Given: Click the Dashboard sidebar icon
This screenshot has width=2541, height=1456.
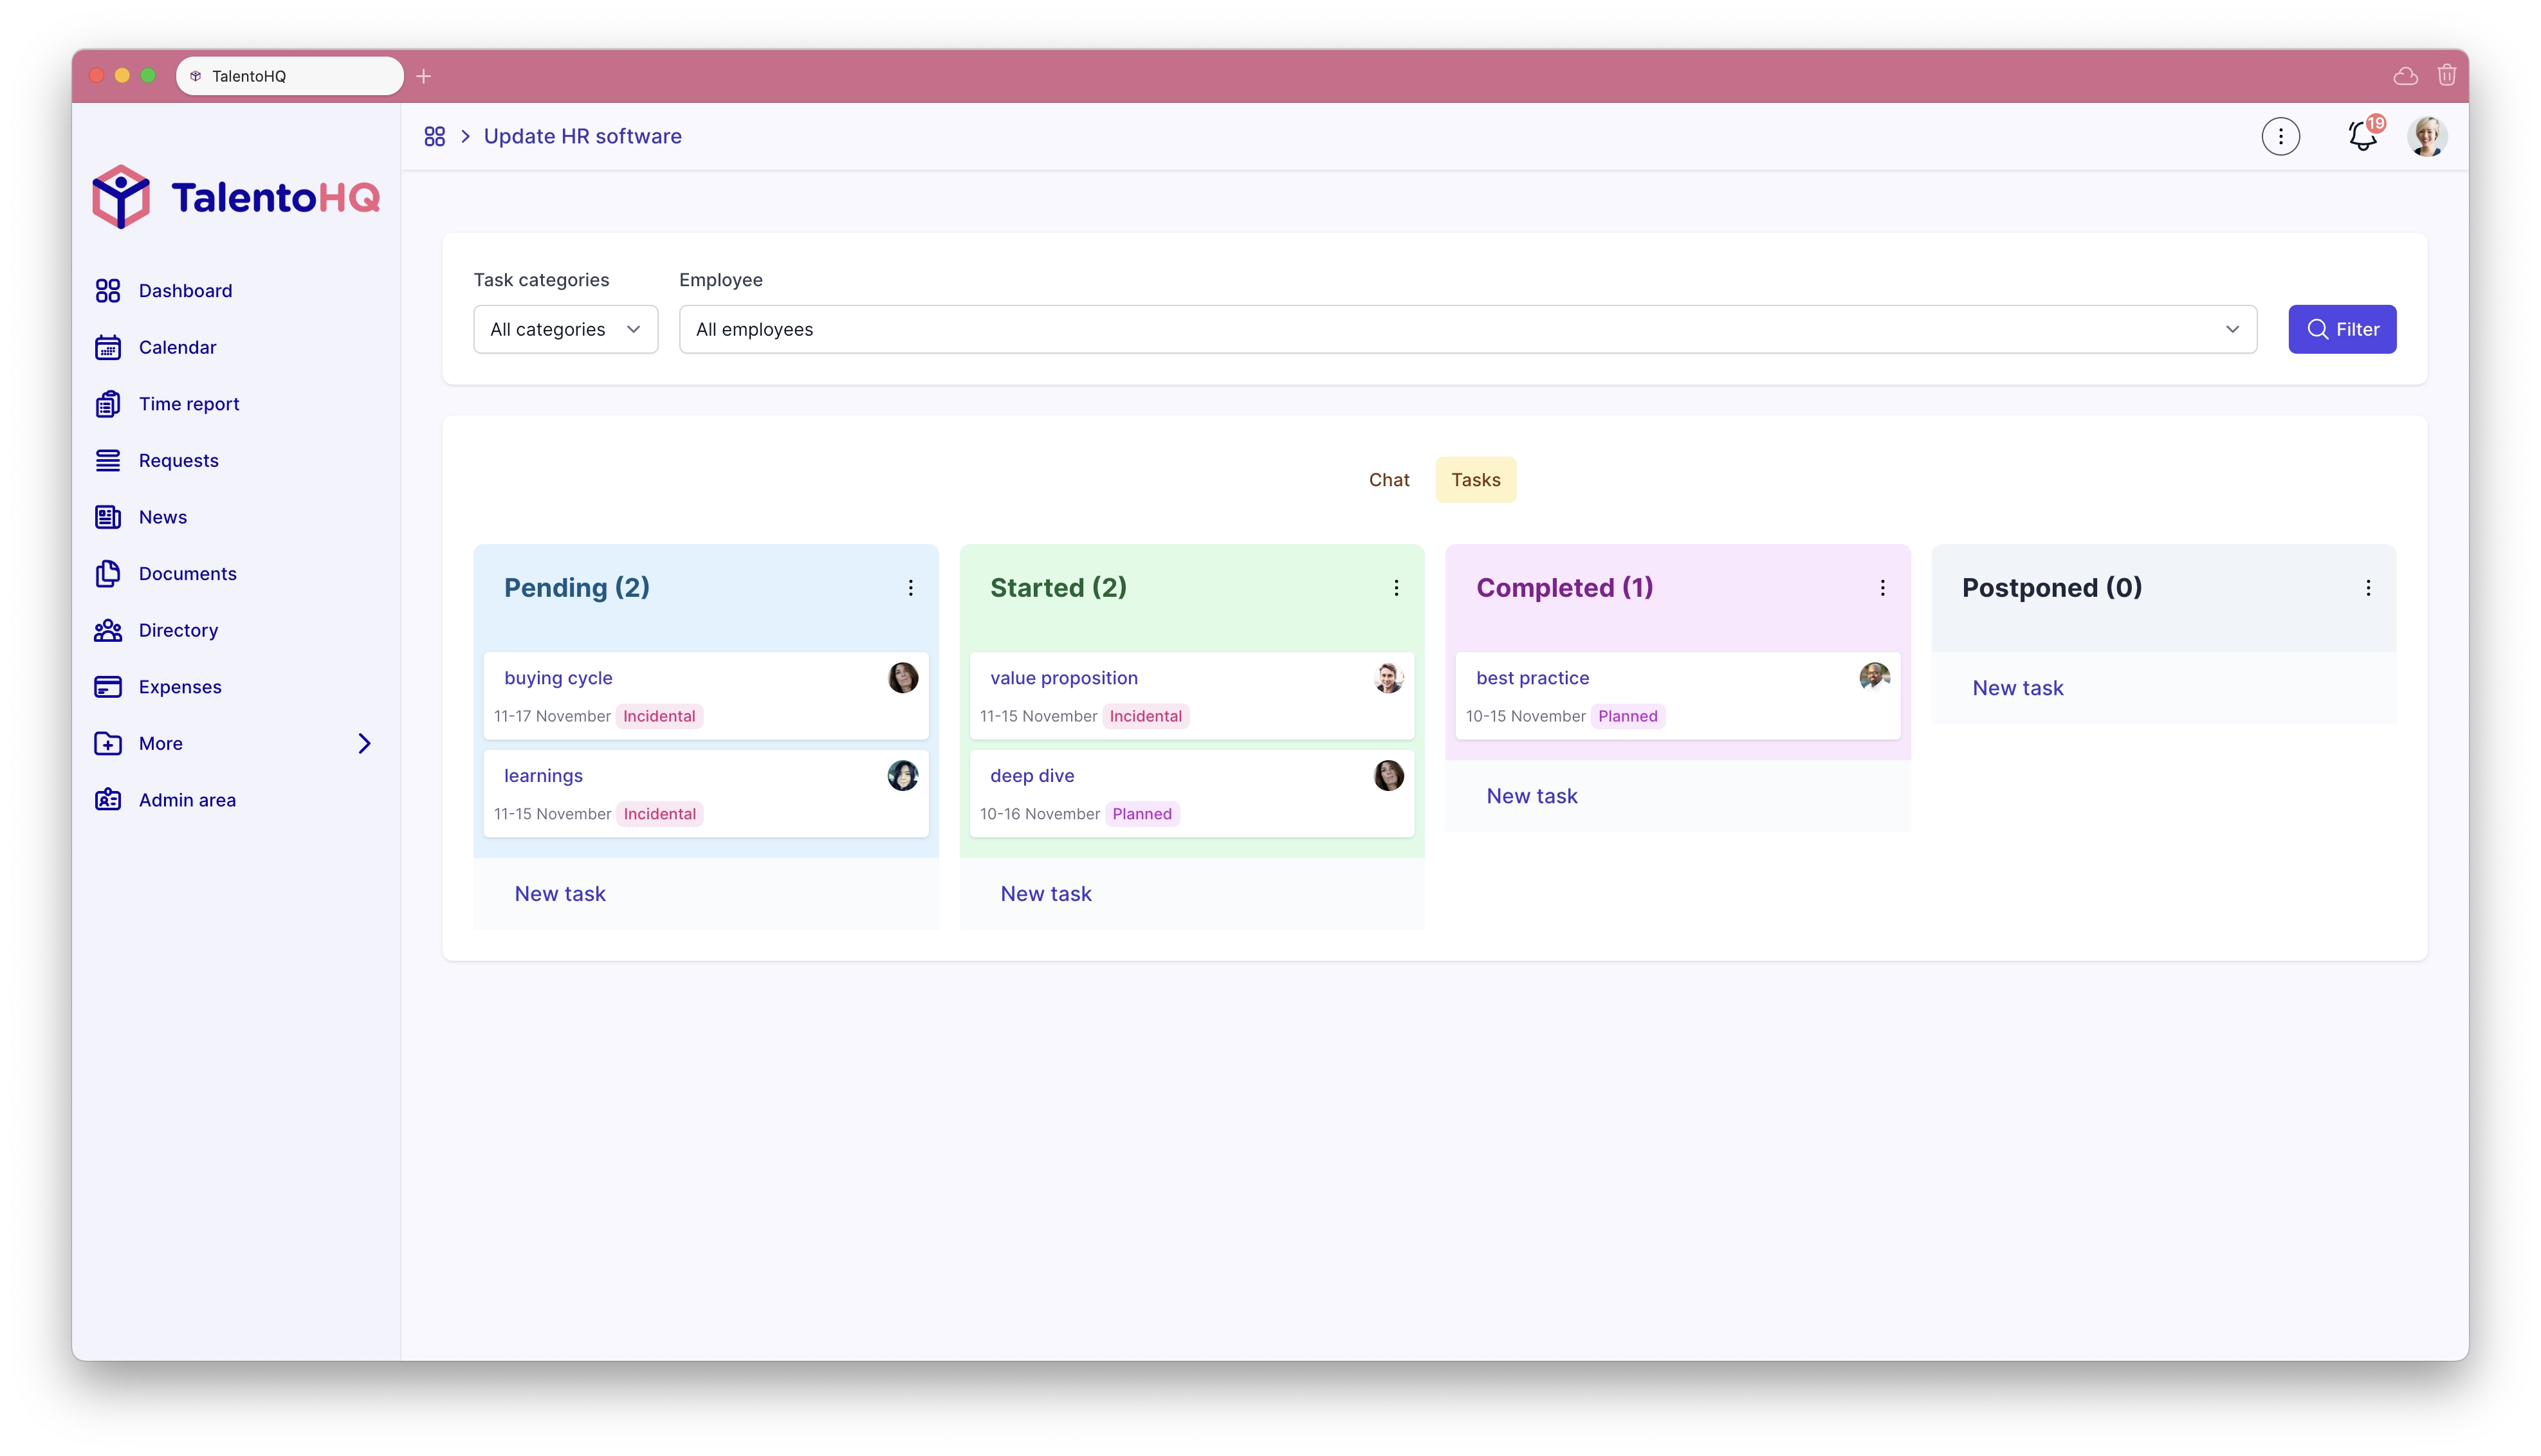Looking at the screenshot, I should point(108,289).
